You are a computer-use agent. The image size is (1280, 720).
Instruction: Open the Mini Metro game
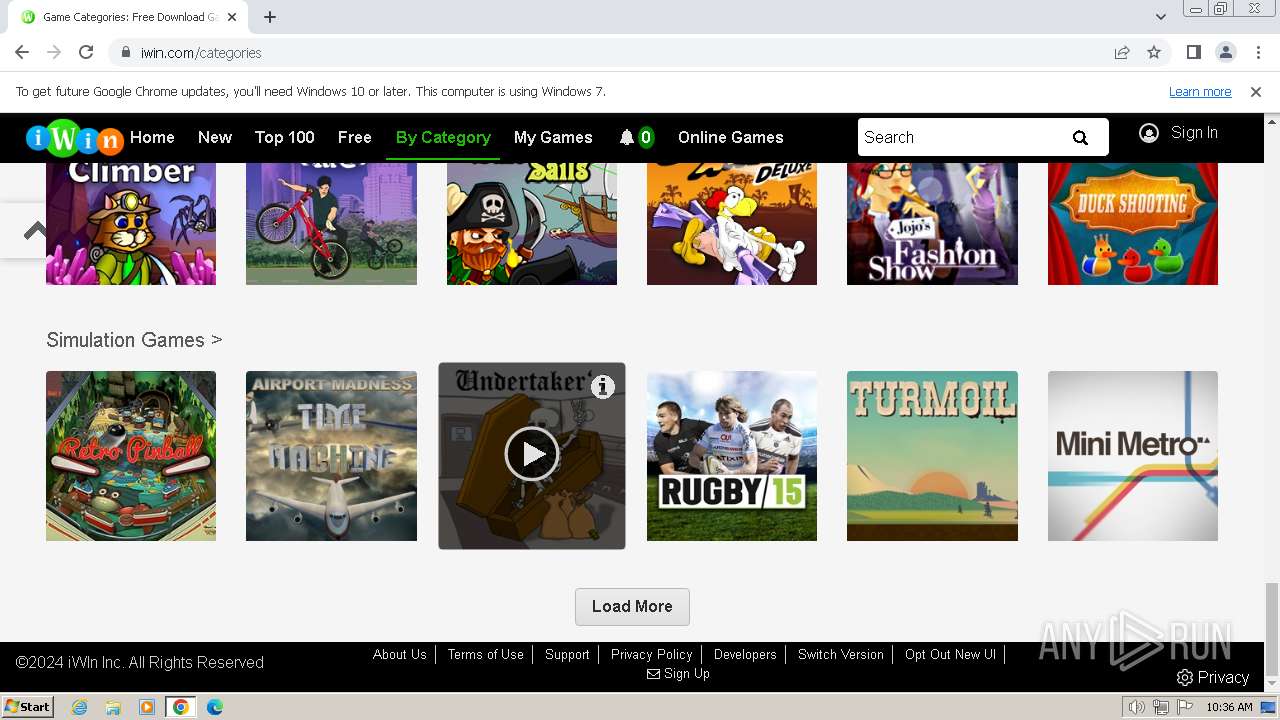tap(1133, 456)
